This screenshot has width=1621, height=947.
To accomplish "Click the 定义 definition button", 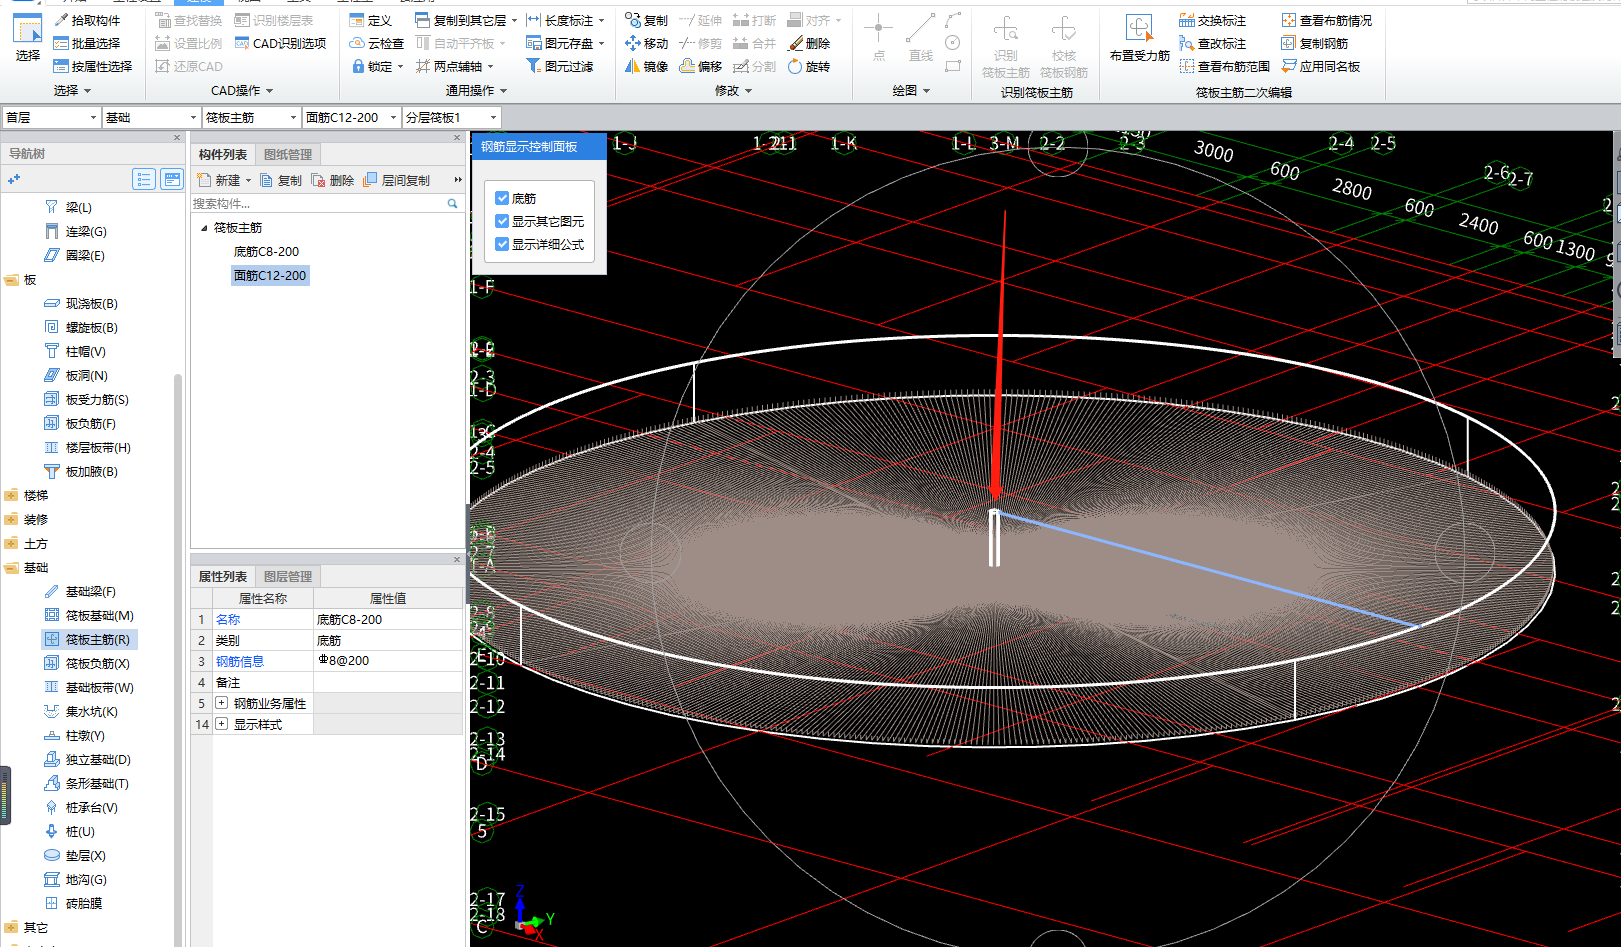I will click(371, 20).
